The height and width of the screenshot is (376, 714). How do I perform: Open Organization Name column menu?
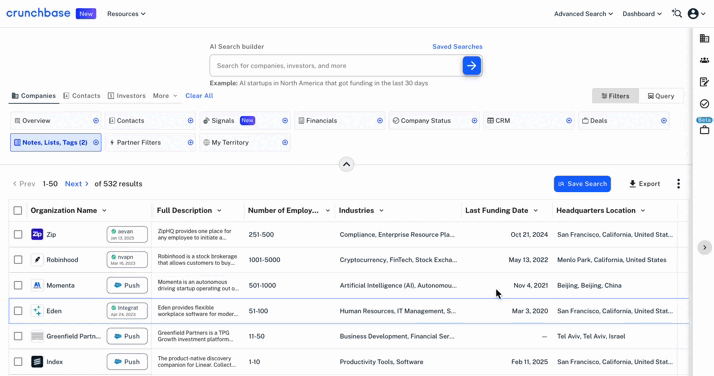tap(104, 210)
